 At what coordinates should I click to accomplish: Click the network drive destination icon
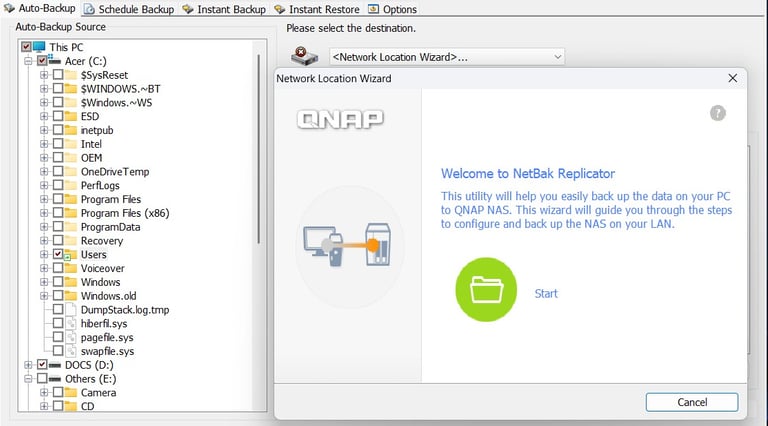tap(304, 56)
